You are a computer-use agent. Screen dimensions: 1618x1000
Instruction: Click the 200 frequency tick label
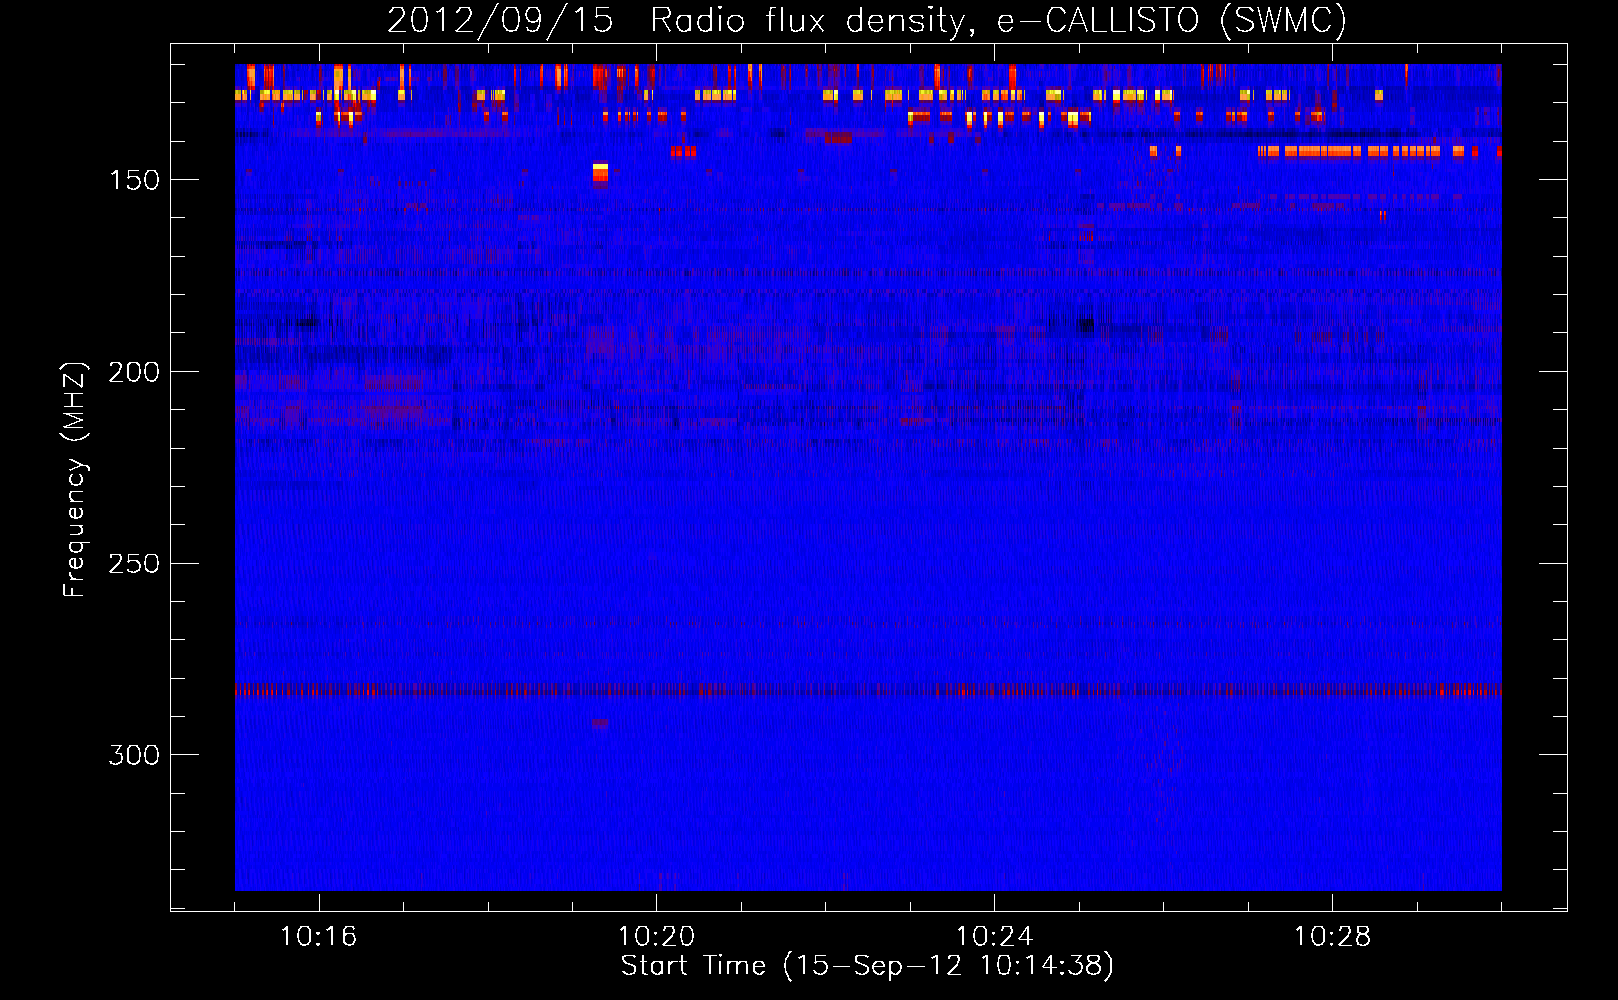[x=134, y=372]
